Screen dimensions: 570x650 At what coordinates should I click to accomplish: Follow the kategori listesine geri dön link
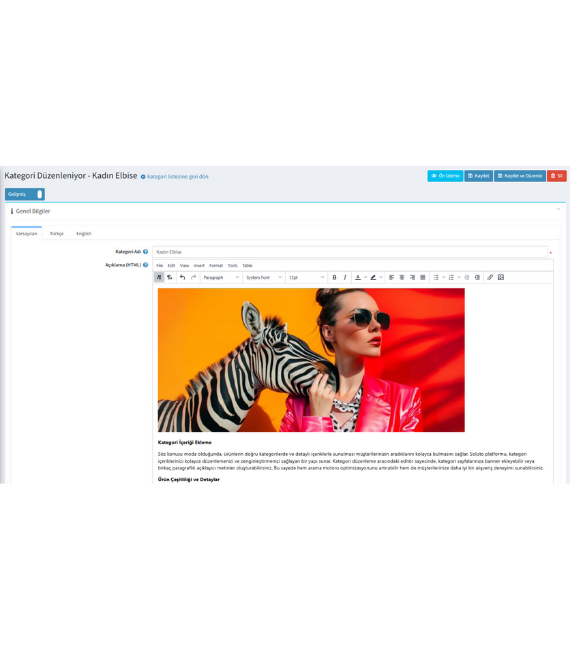pyautogui.click(x=177, y=177)
